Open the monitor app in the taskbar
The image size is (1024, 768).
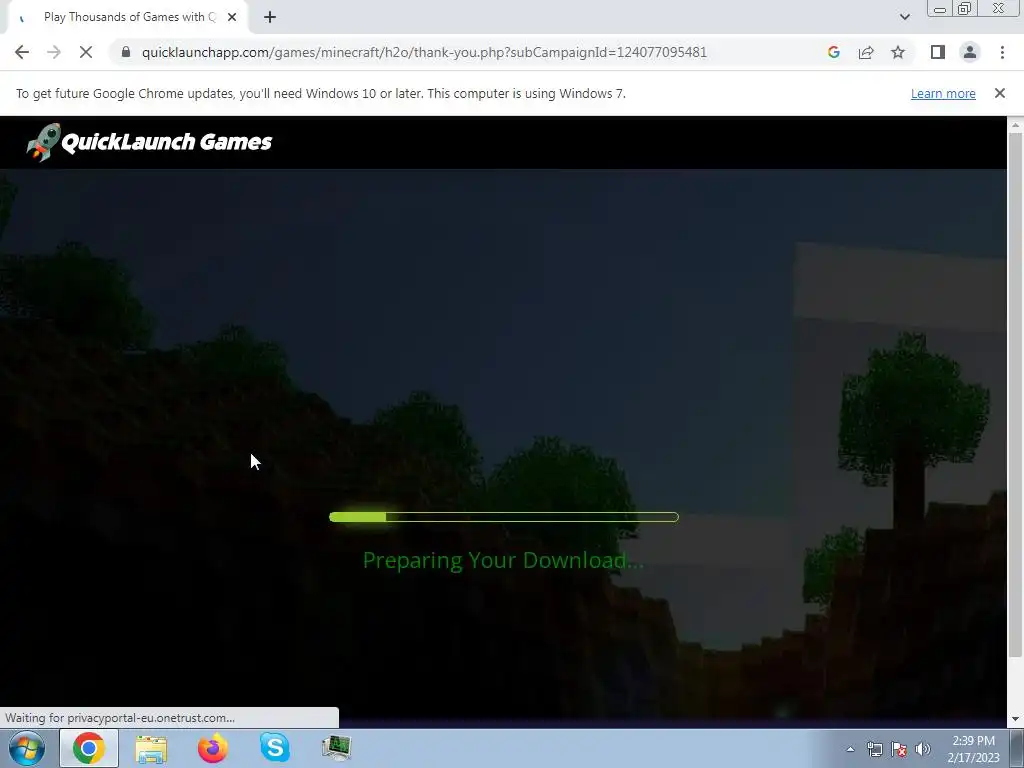click(337, 748)
